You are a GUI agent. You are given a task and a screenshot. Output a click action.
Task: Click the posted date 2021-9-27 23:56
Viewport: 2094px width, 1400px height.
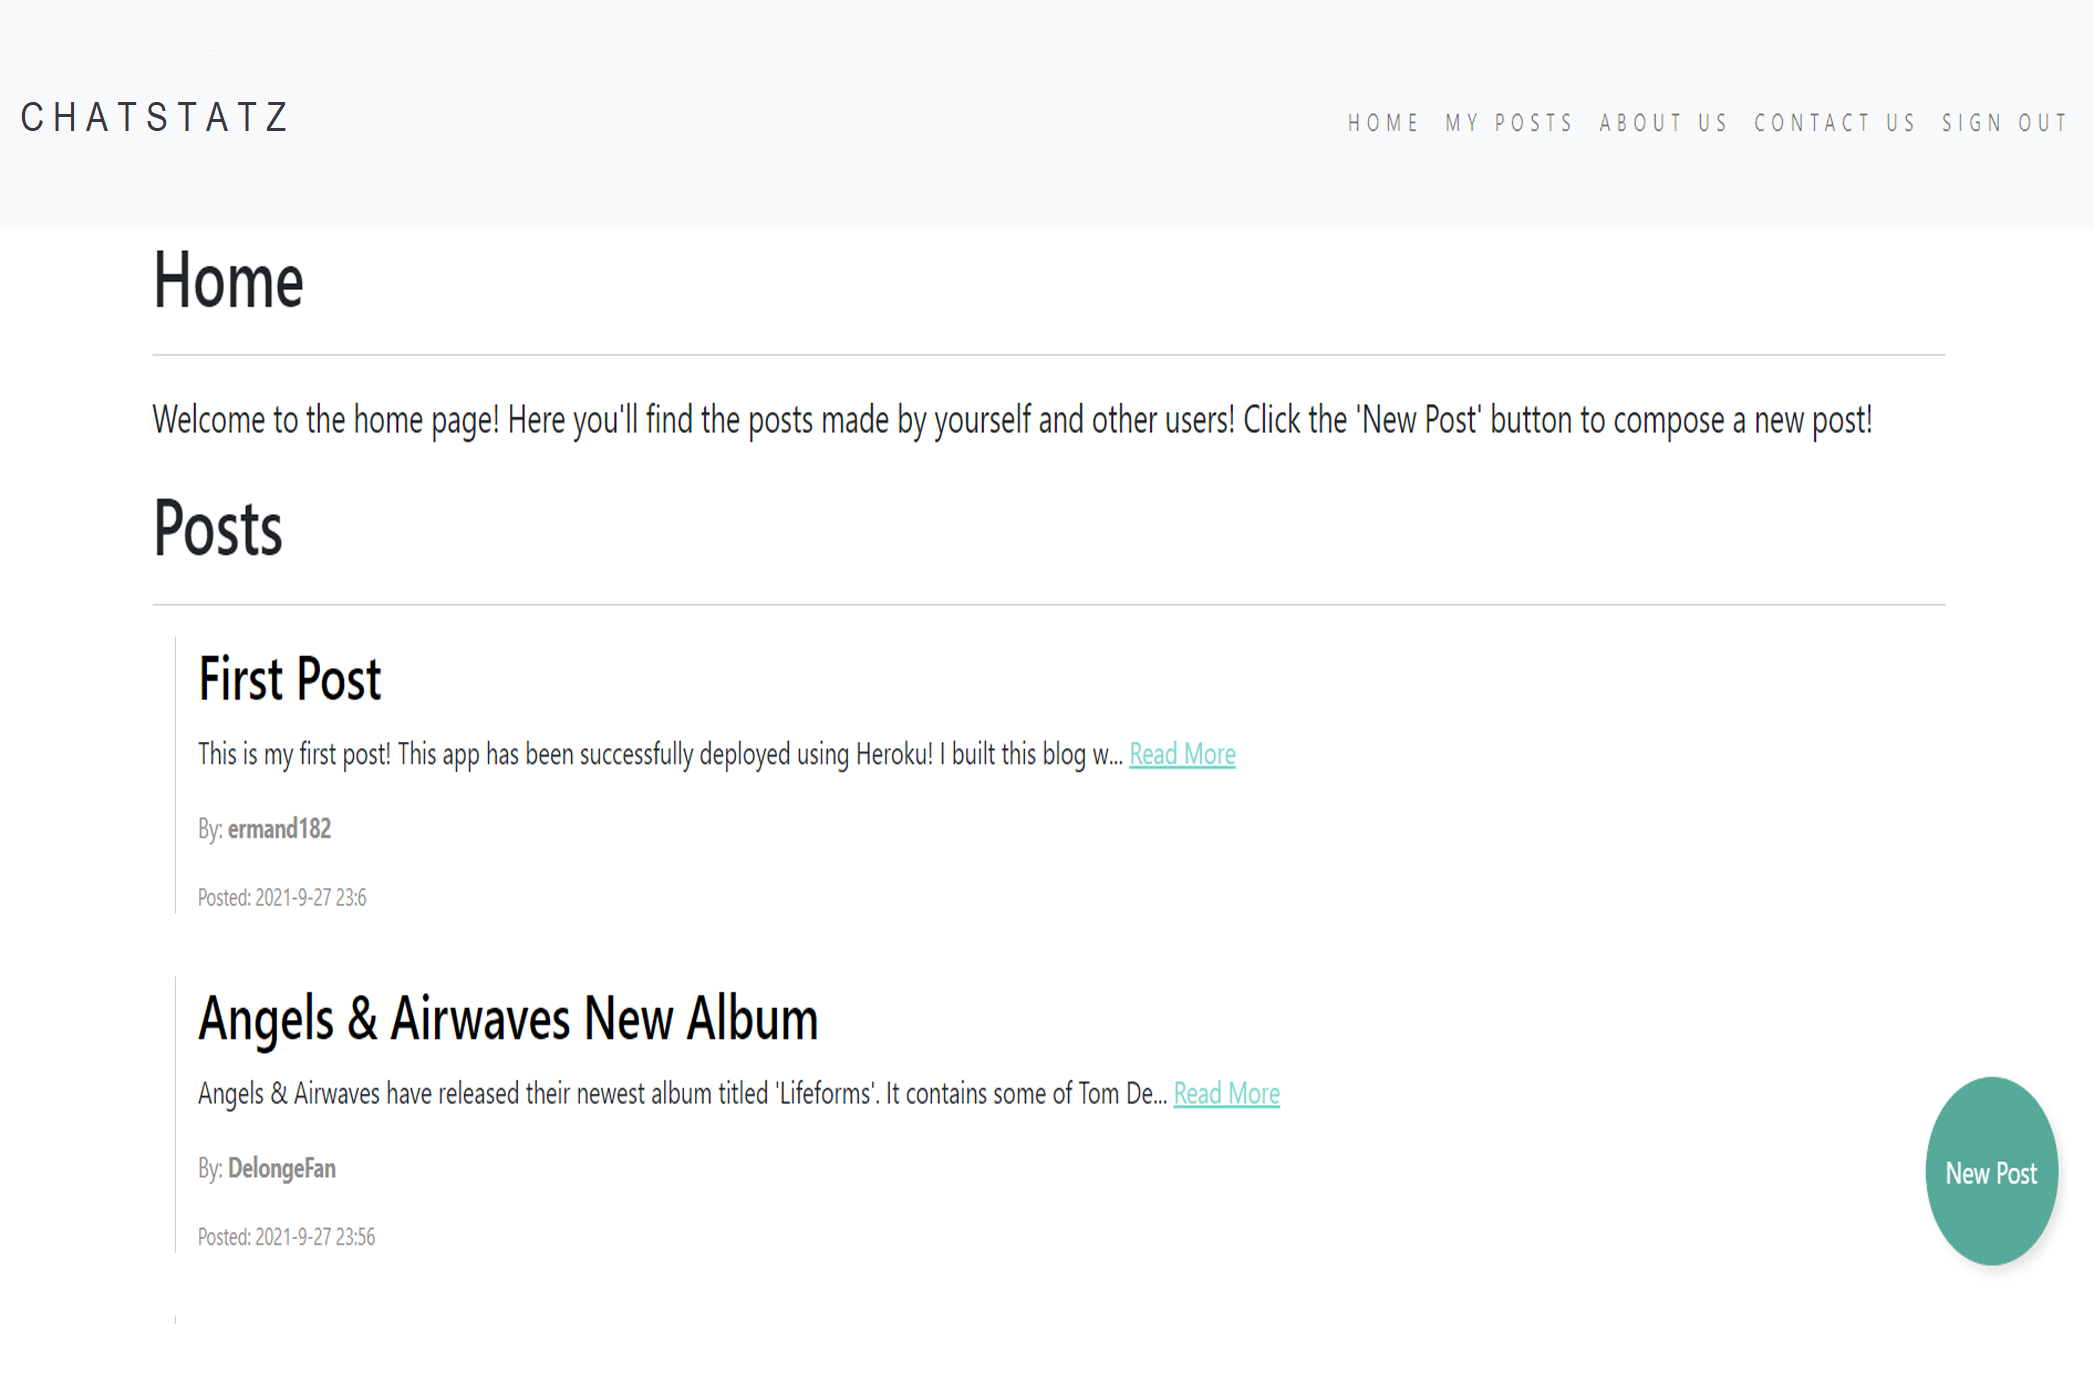[315, 1238]
